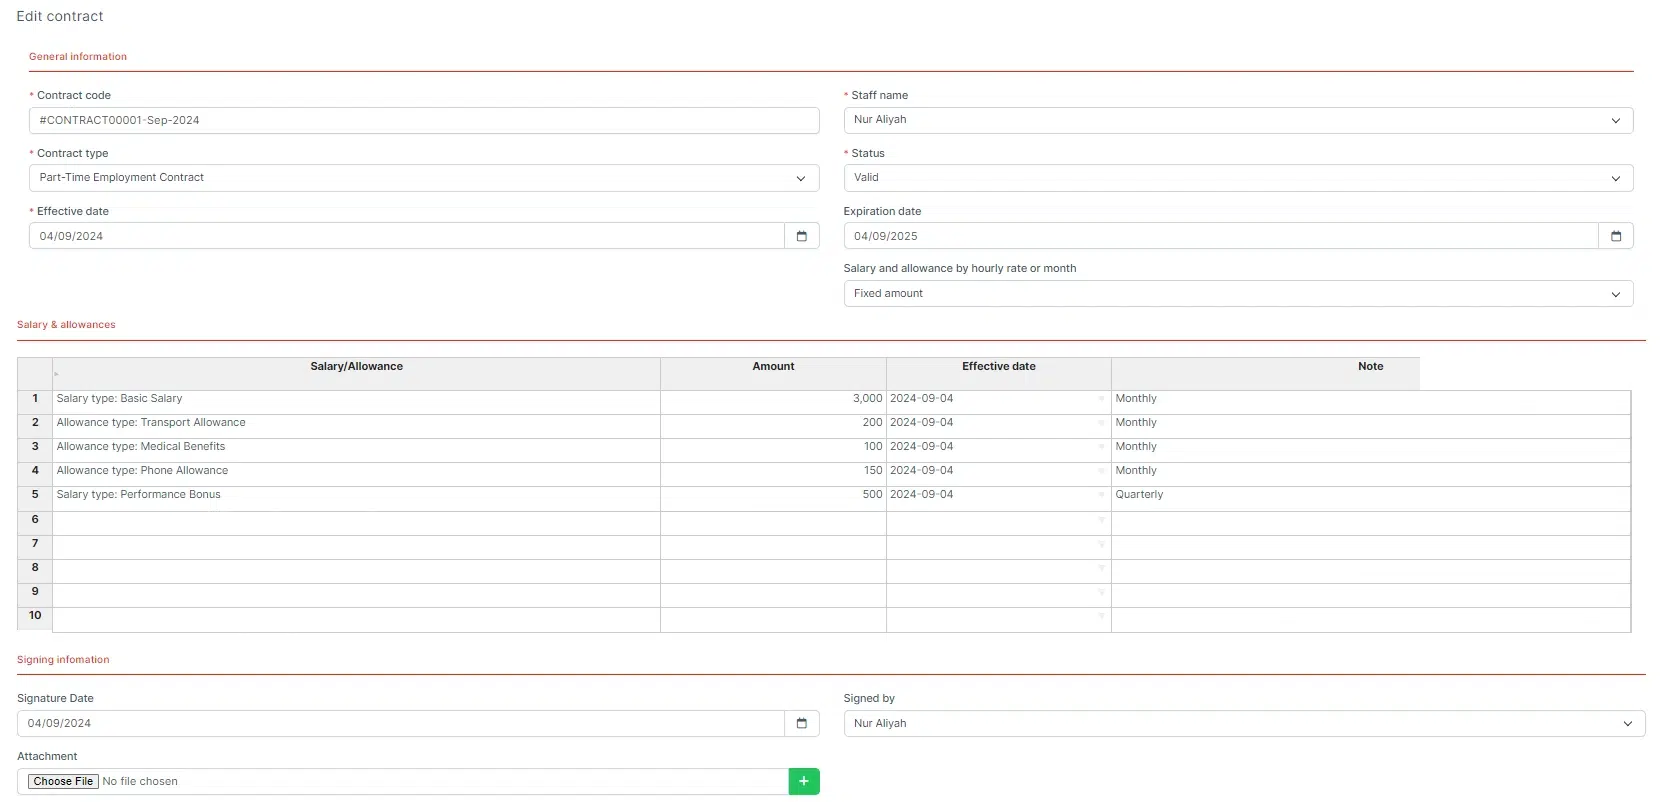The height and width of the screenshot is (802, 1660).
Task: Open effective date dropdown arrow in Basic Salary row
Action: (x=1102, y=399)
